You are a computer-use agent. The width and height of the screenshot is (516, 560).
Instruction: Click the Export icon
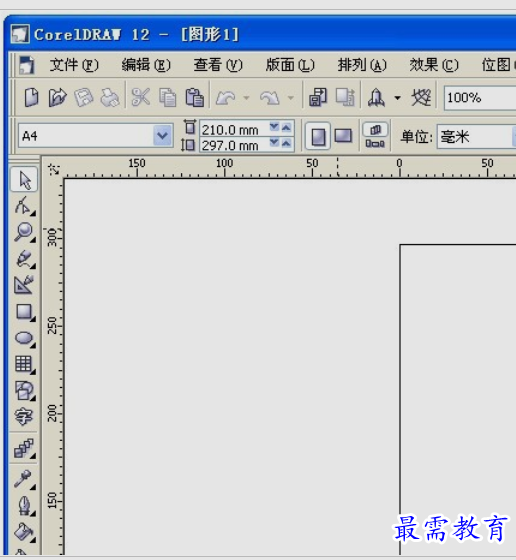pos(345,97)
